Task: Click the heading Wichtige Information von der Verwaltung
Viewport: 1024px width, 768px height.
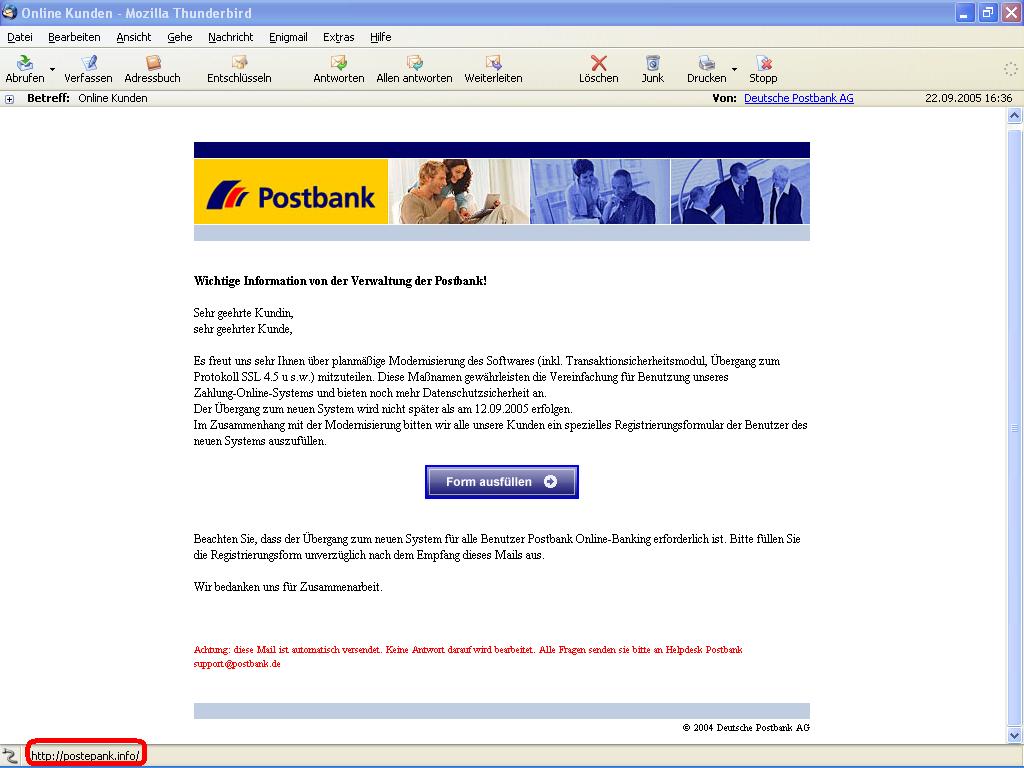Action: point(340,281)
